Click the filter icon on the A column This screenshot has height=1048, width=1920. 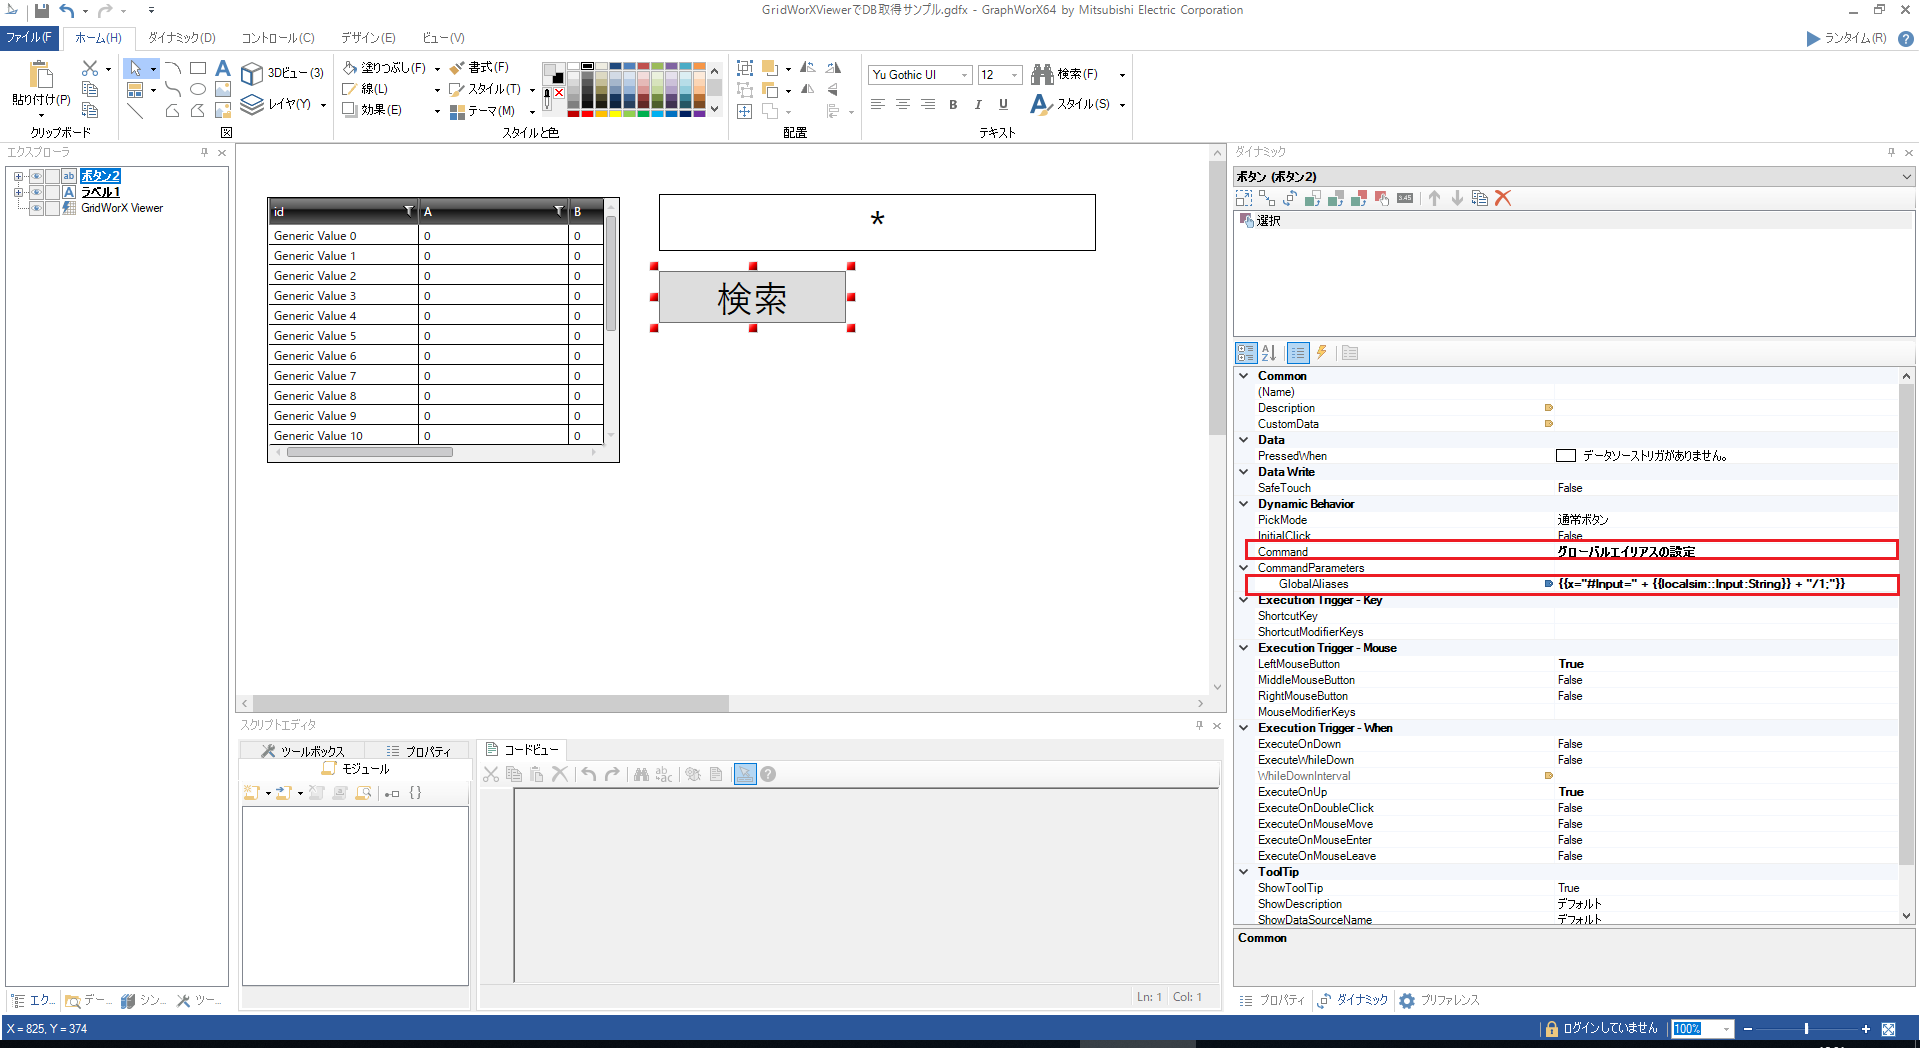click(558, 211)
